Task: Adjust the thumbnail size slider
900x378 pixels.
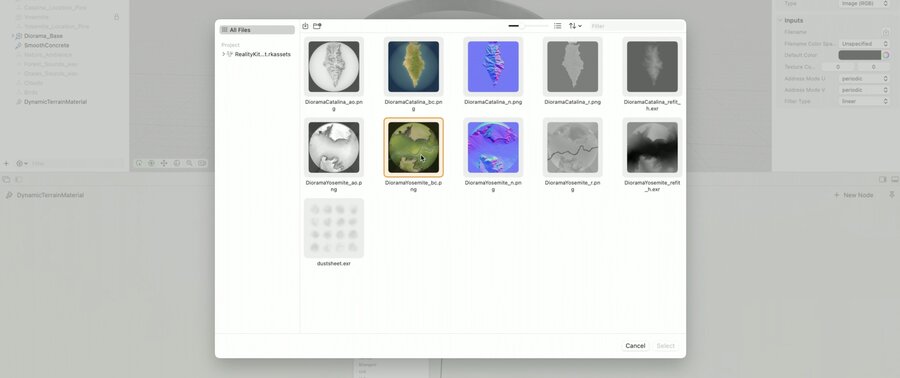Action: tap(528, 26)
